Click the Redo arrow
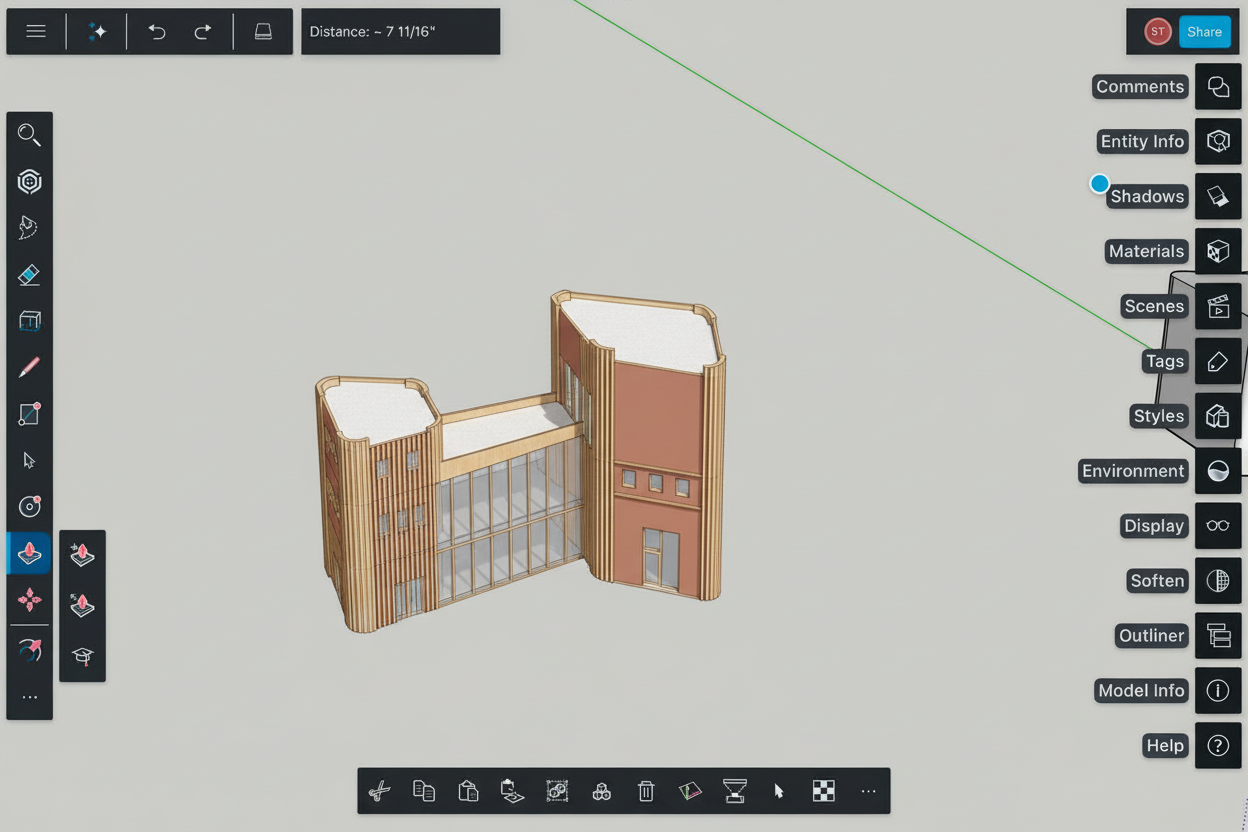 pyautogui.click(x=202, y=32)
